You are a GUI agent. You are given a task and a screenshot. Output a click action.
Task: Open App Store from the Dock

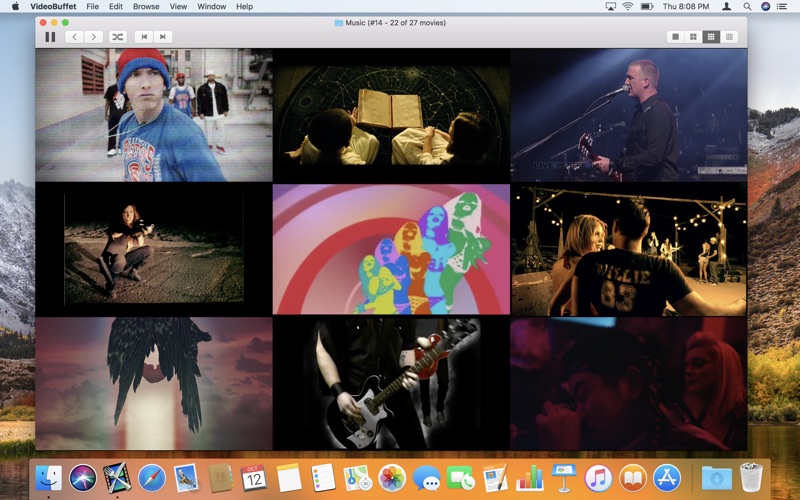(667, 478)
